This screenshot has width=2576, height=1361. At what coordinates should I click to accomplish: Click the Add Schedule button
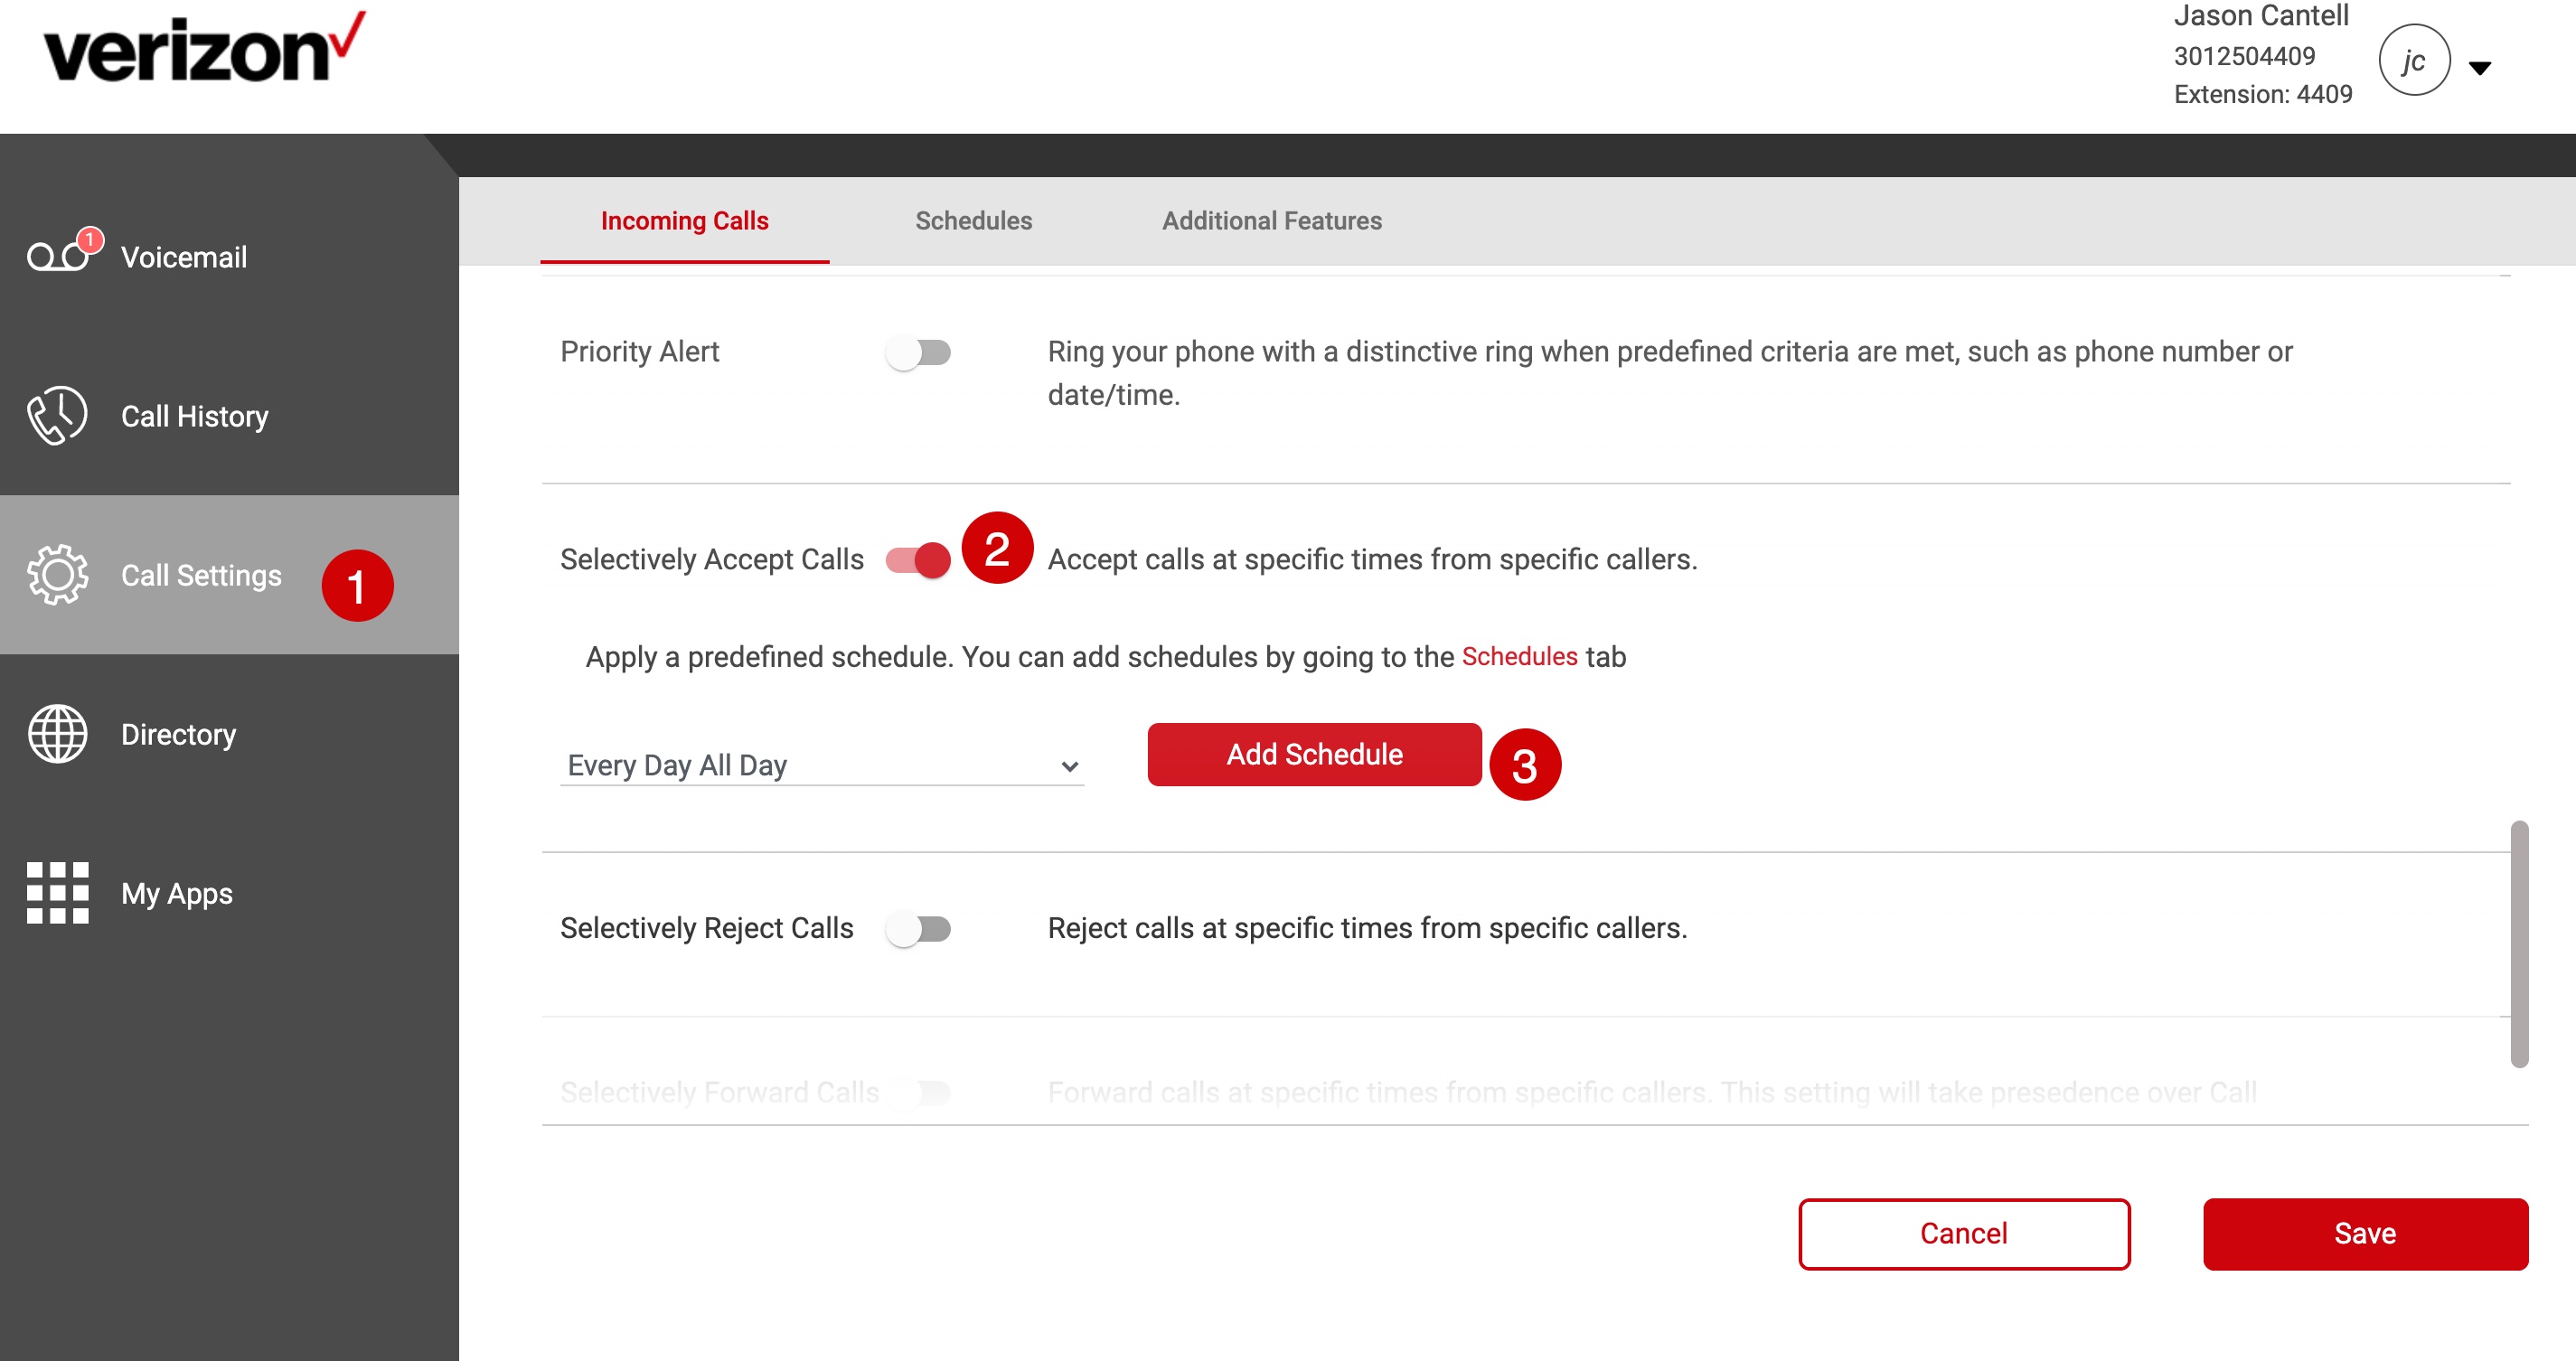[x=1313, y=755]
